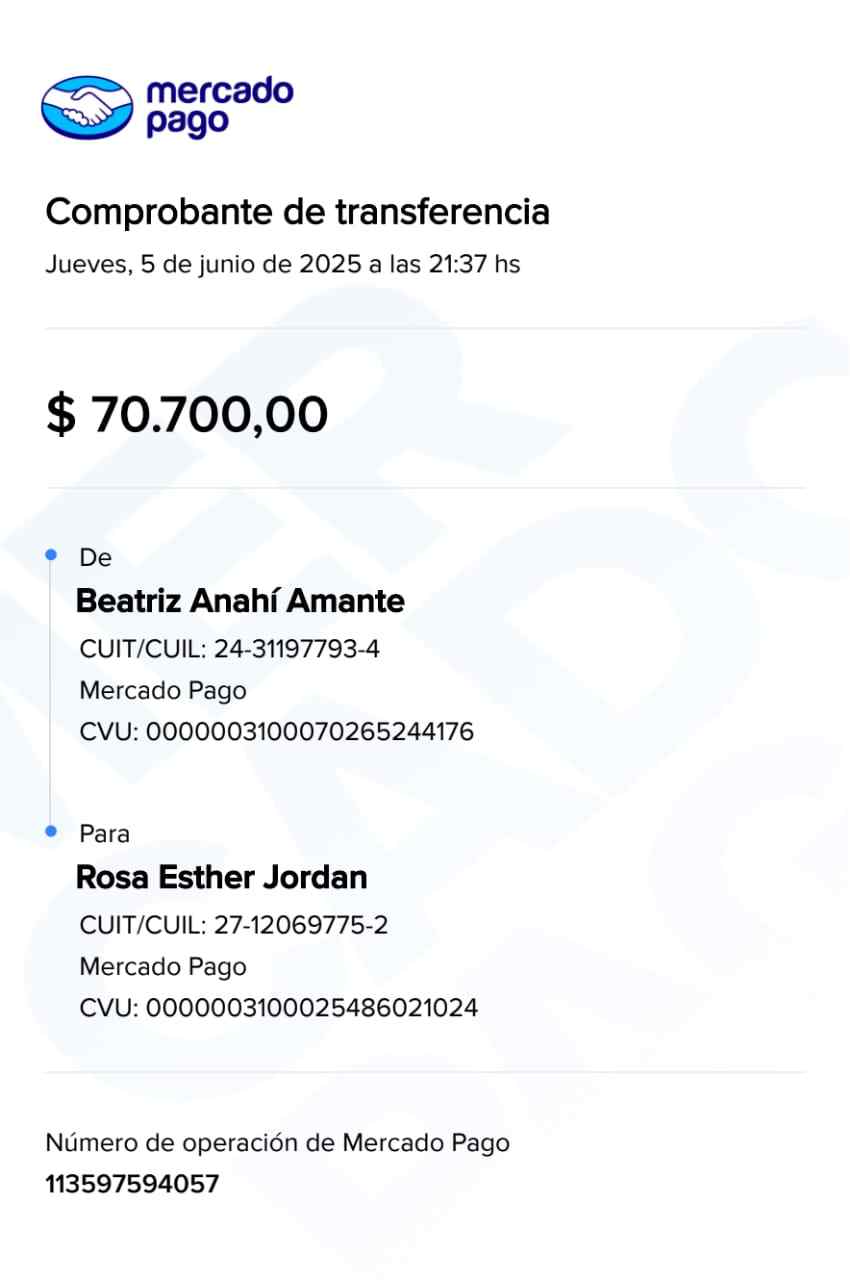The height and width of the screenshot is (1280, 850).
Task: Click the blue bullet beside Para
Action: pos(51,830)
